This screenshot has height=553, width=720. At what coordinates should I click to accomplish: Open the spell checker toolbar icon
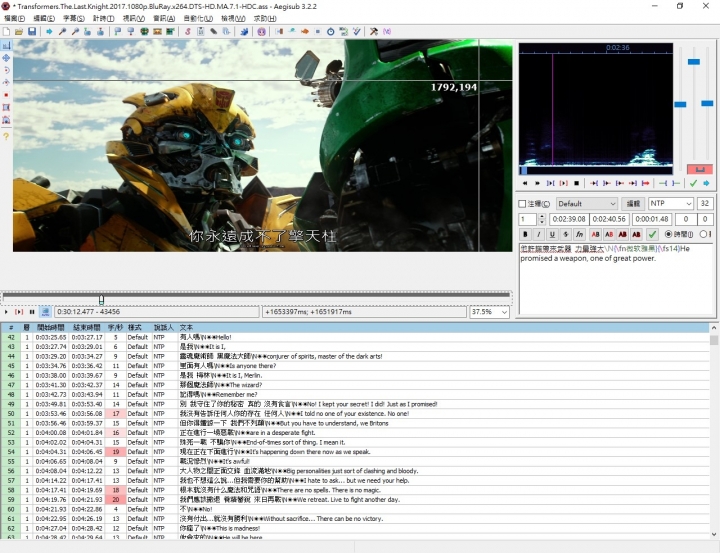click(x=356, y=32)
